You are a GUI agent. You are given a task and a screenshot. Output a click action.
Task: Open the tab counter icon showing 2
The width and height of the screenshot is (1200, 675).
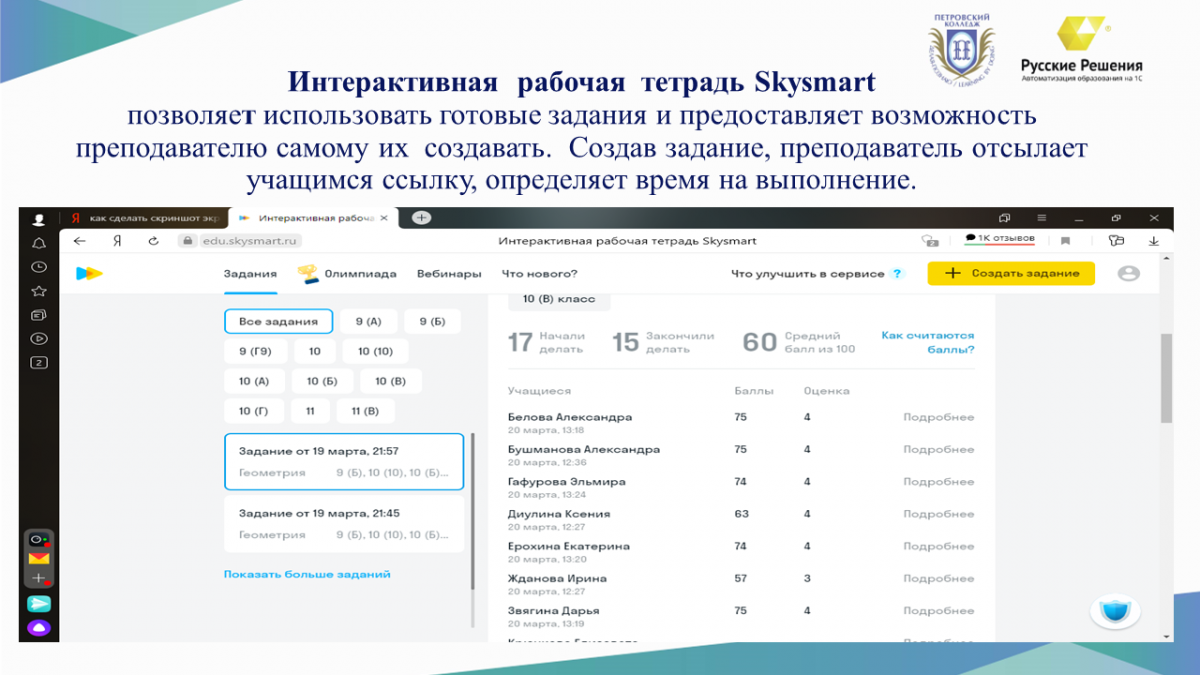(x=39, y=362)
